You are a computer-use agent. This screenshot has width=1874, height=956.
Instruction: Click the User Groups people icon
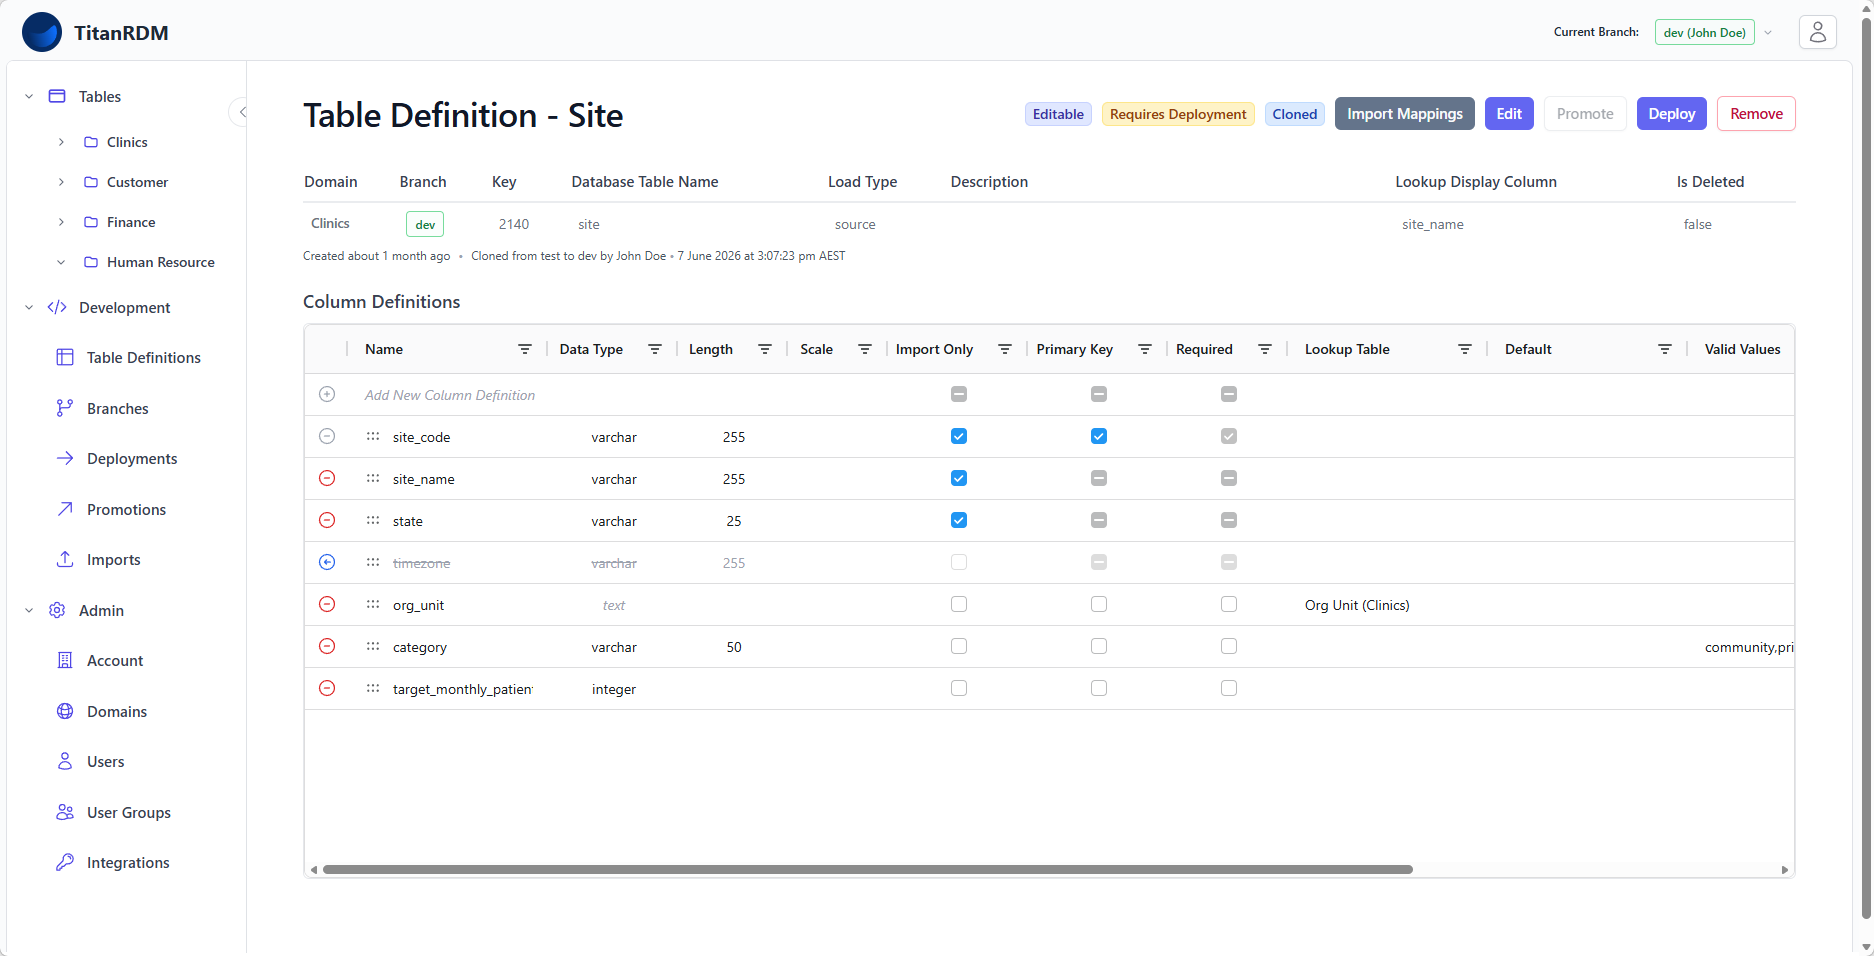click(65, 812)
